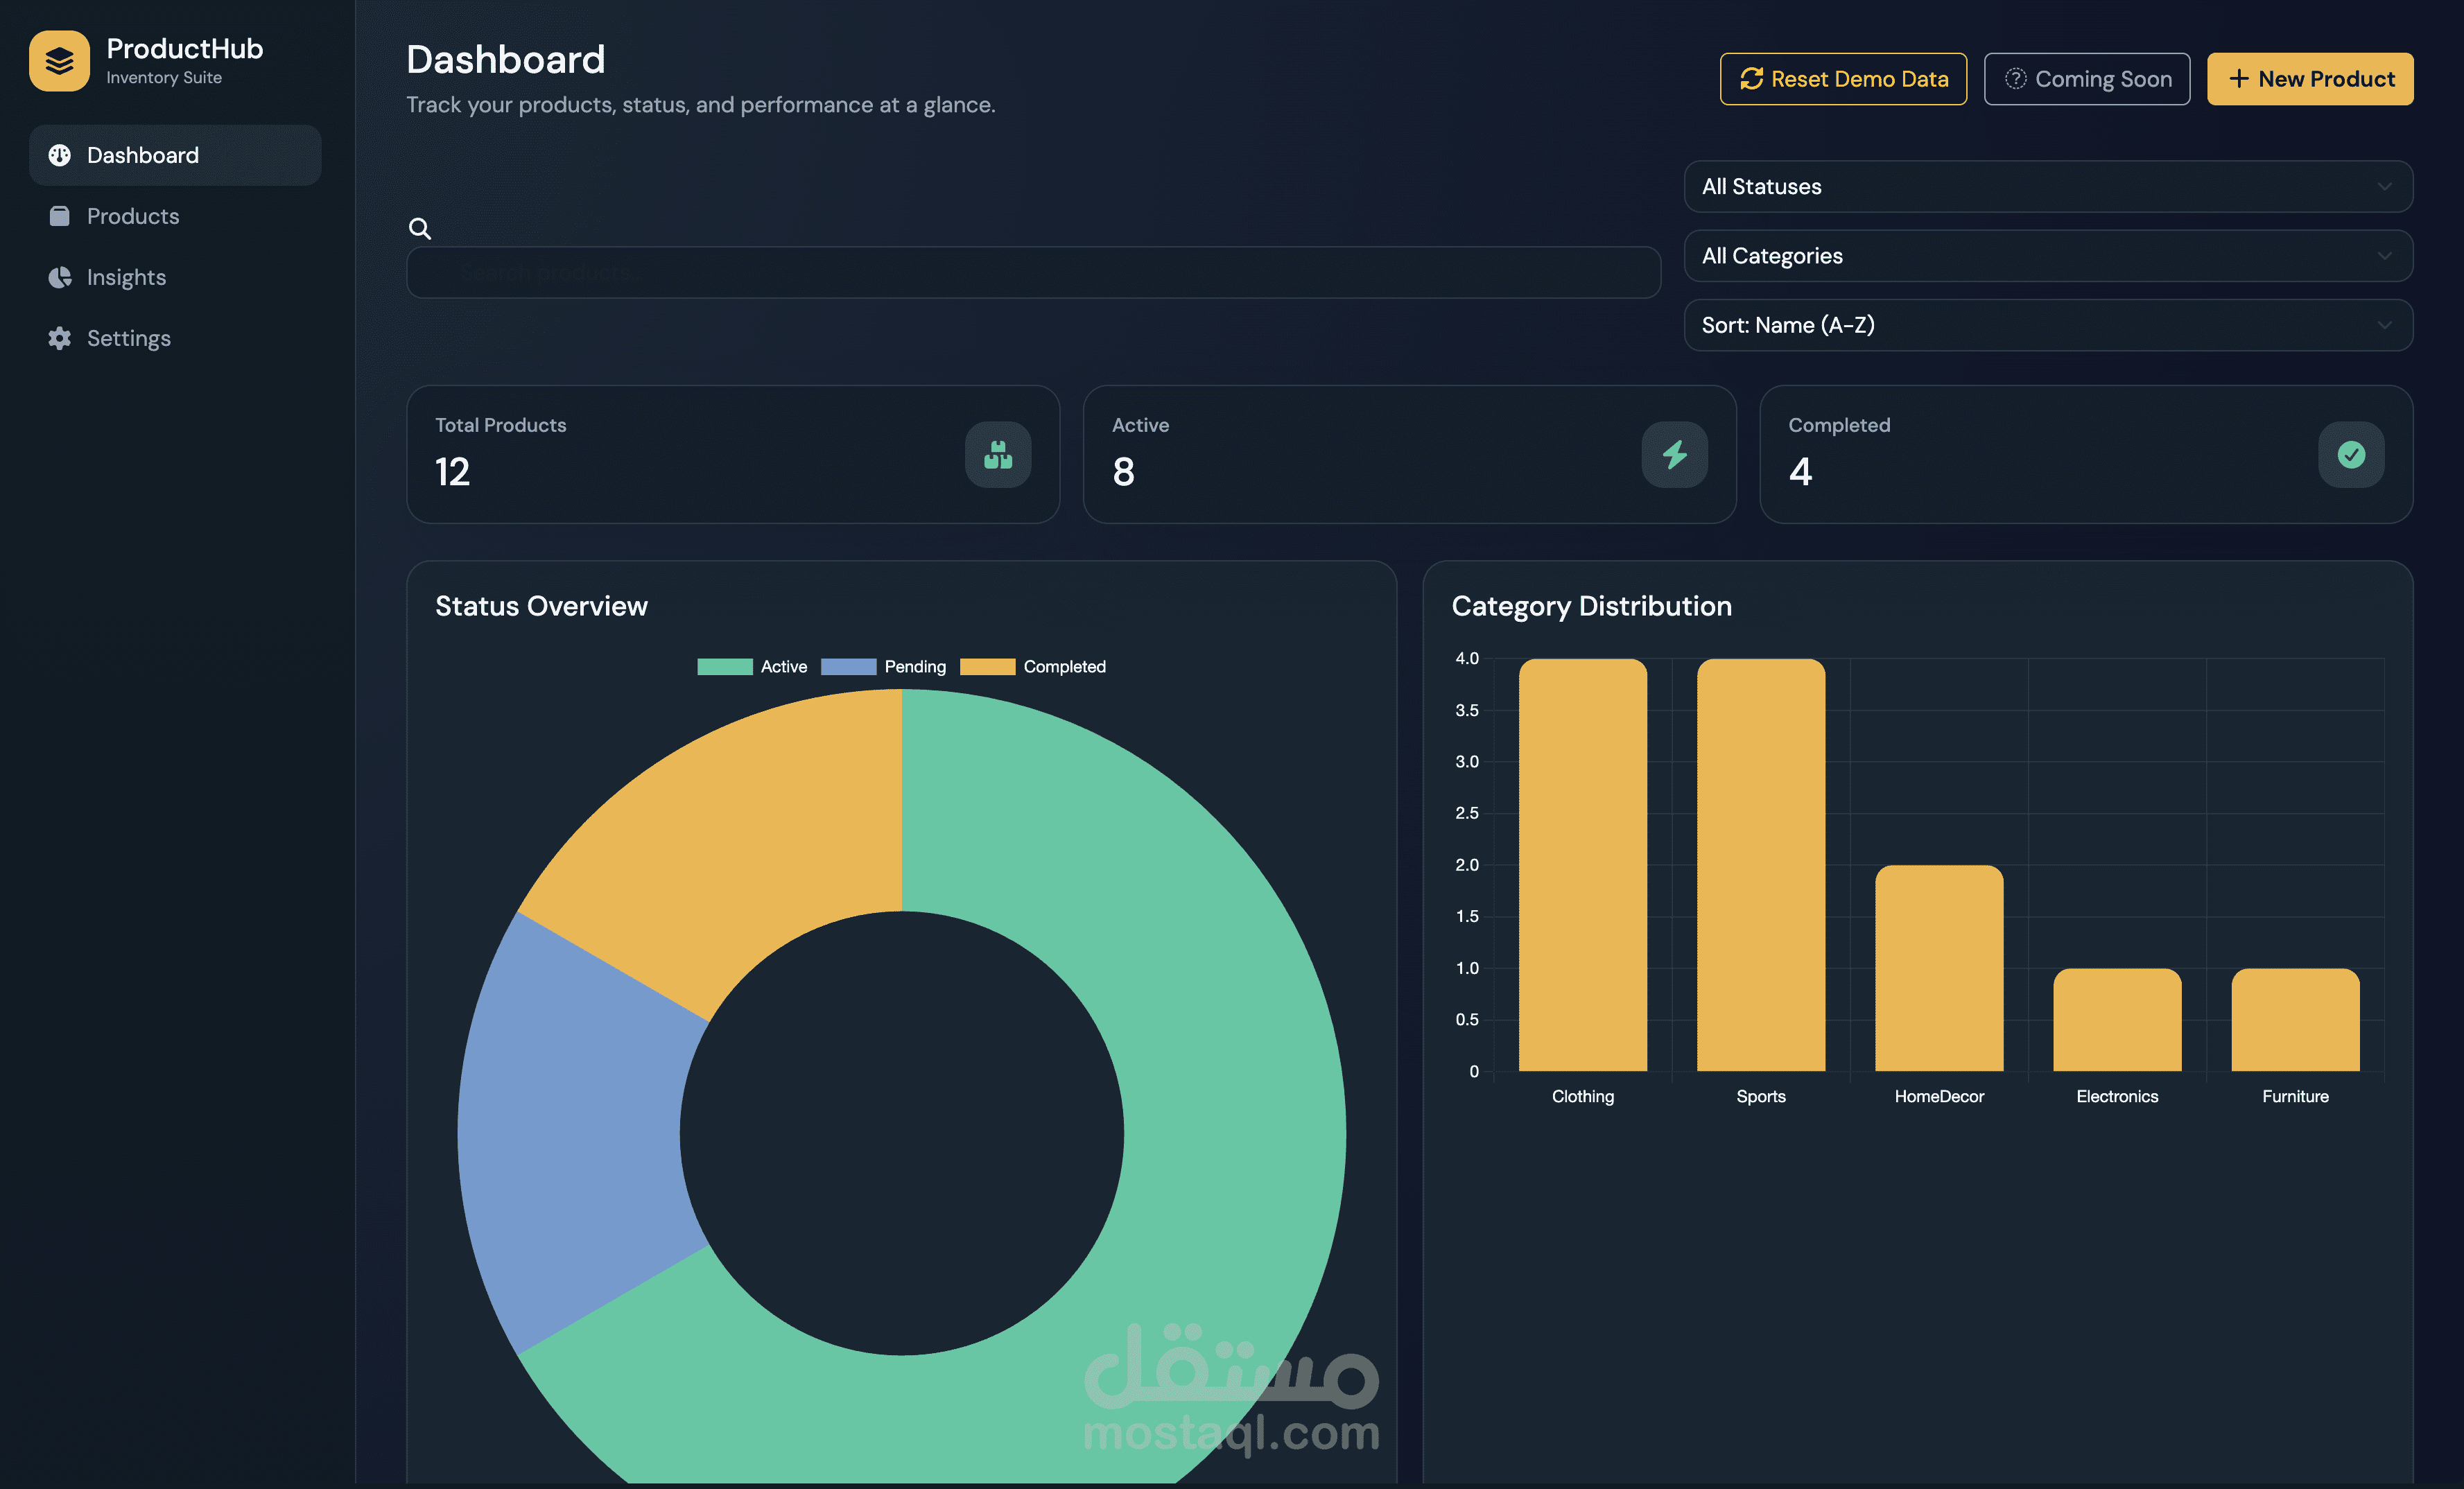Image resolution: width=2464 pixels, height=1489 pixels.
Task: Click the Settings gear icon
Action: (x=59, y=338)
